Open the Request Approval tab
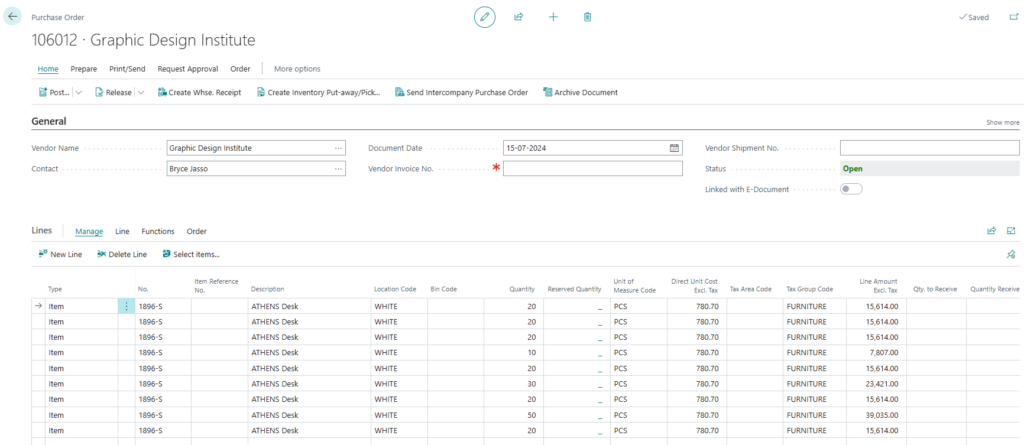 tap(187, 69)
